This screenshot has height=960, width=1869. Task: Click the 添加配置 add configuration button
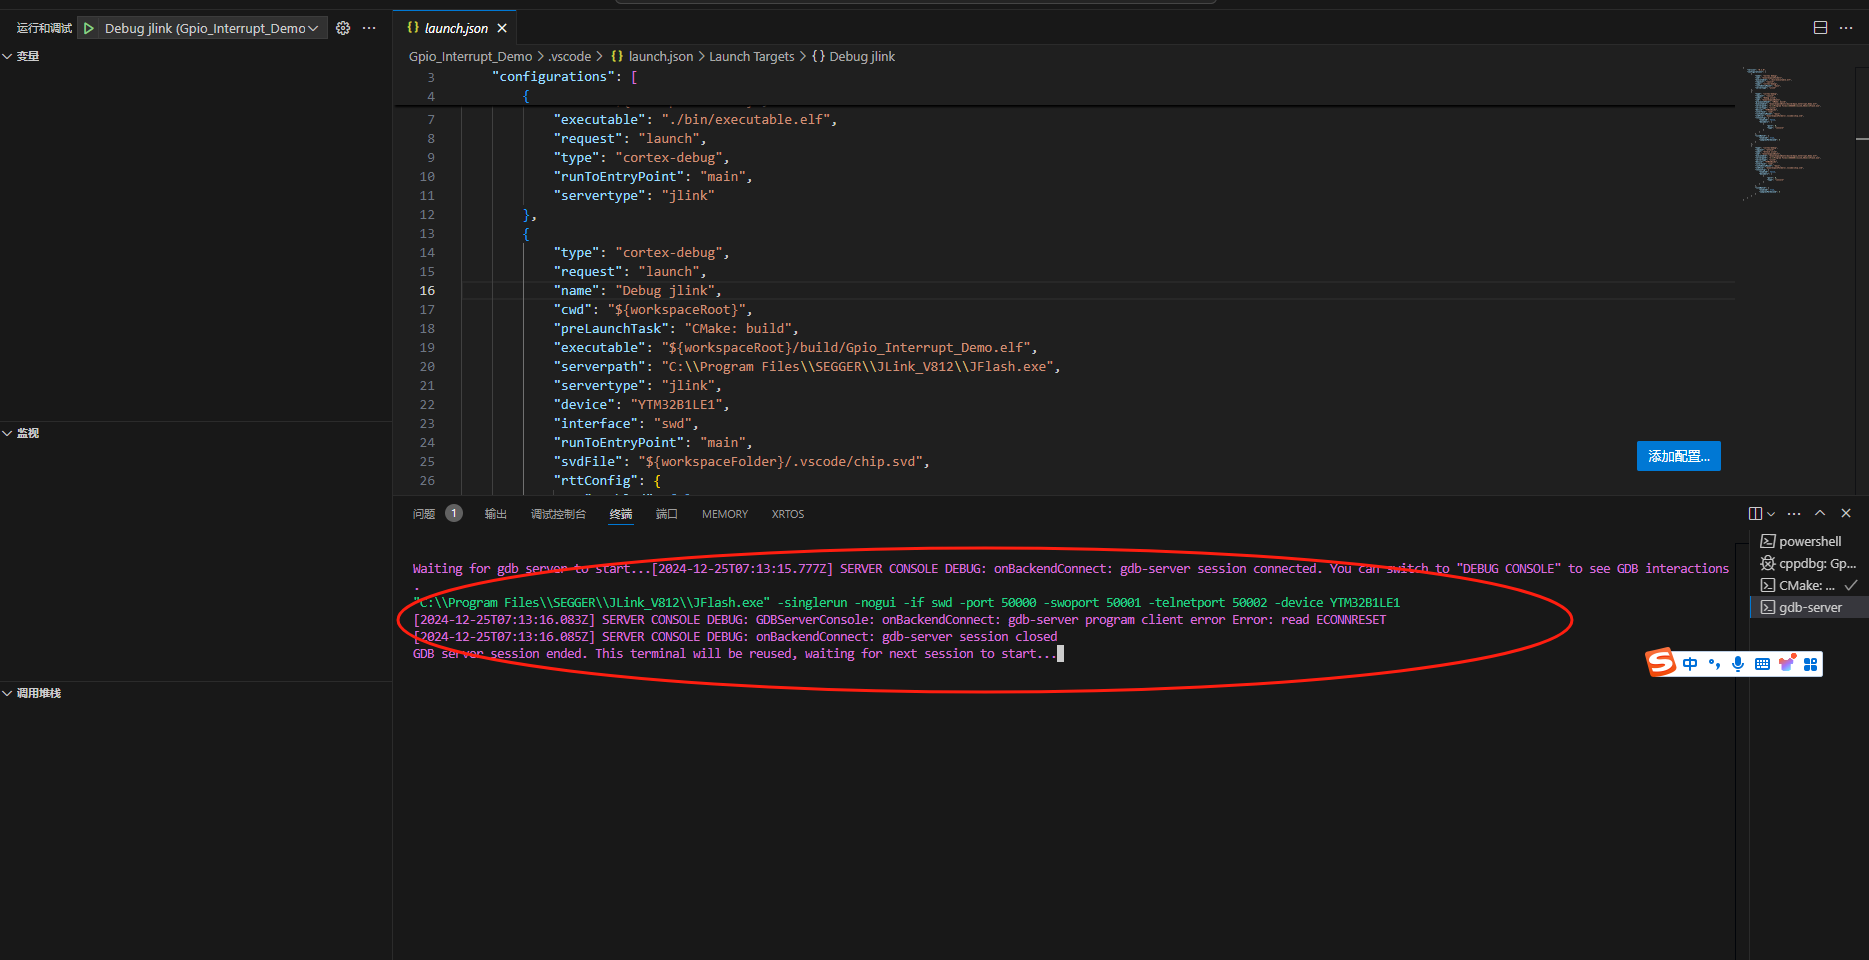click(x=1678, y=456)
